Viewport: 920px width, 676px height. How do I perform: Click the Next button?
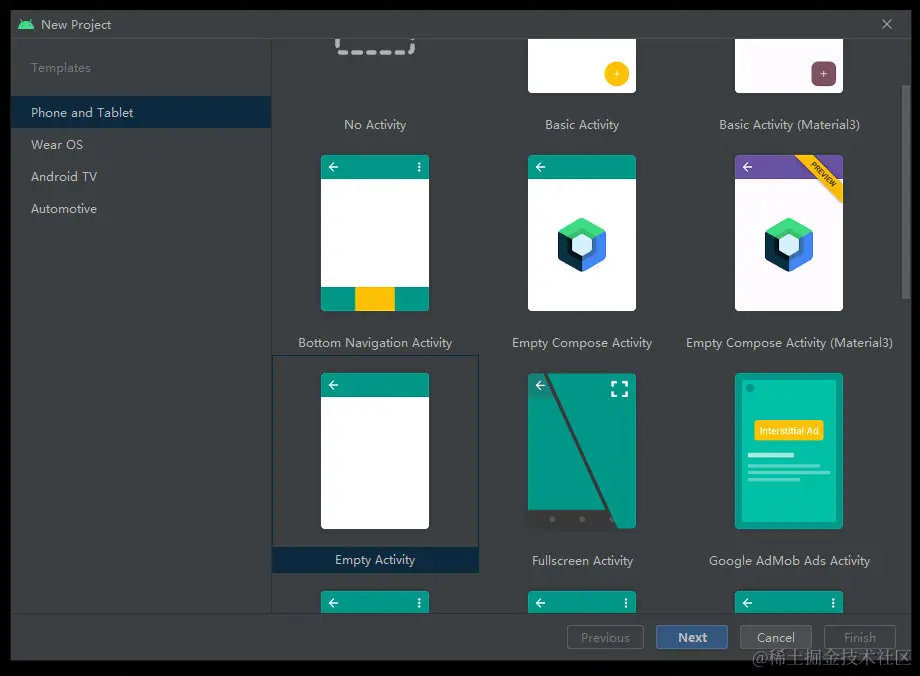pyautogui.click(x=692, y=637)
